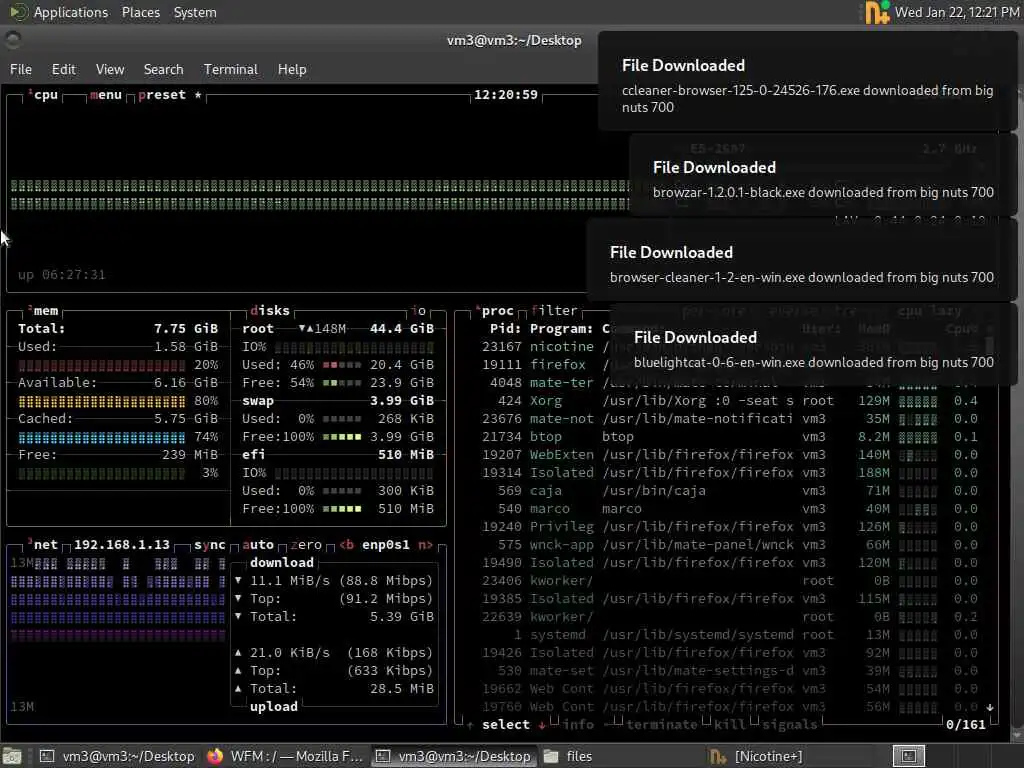Open the Applications menu in top panel
The height and width of the screenshot is (768, 1024).
(x=71, y=12)
